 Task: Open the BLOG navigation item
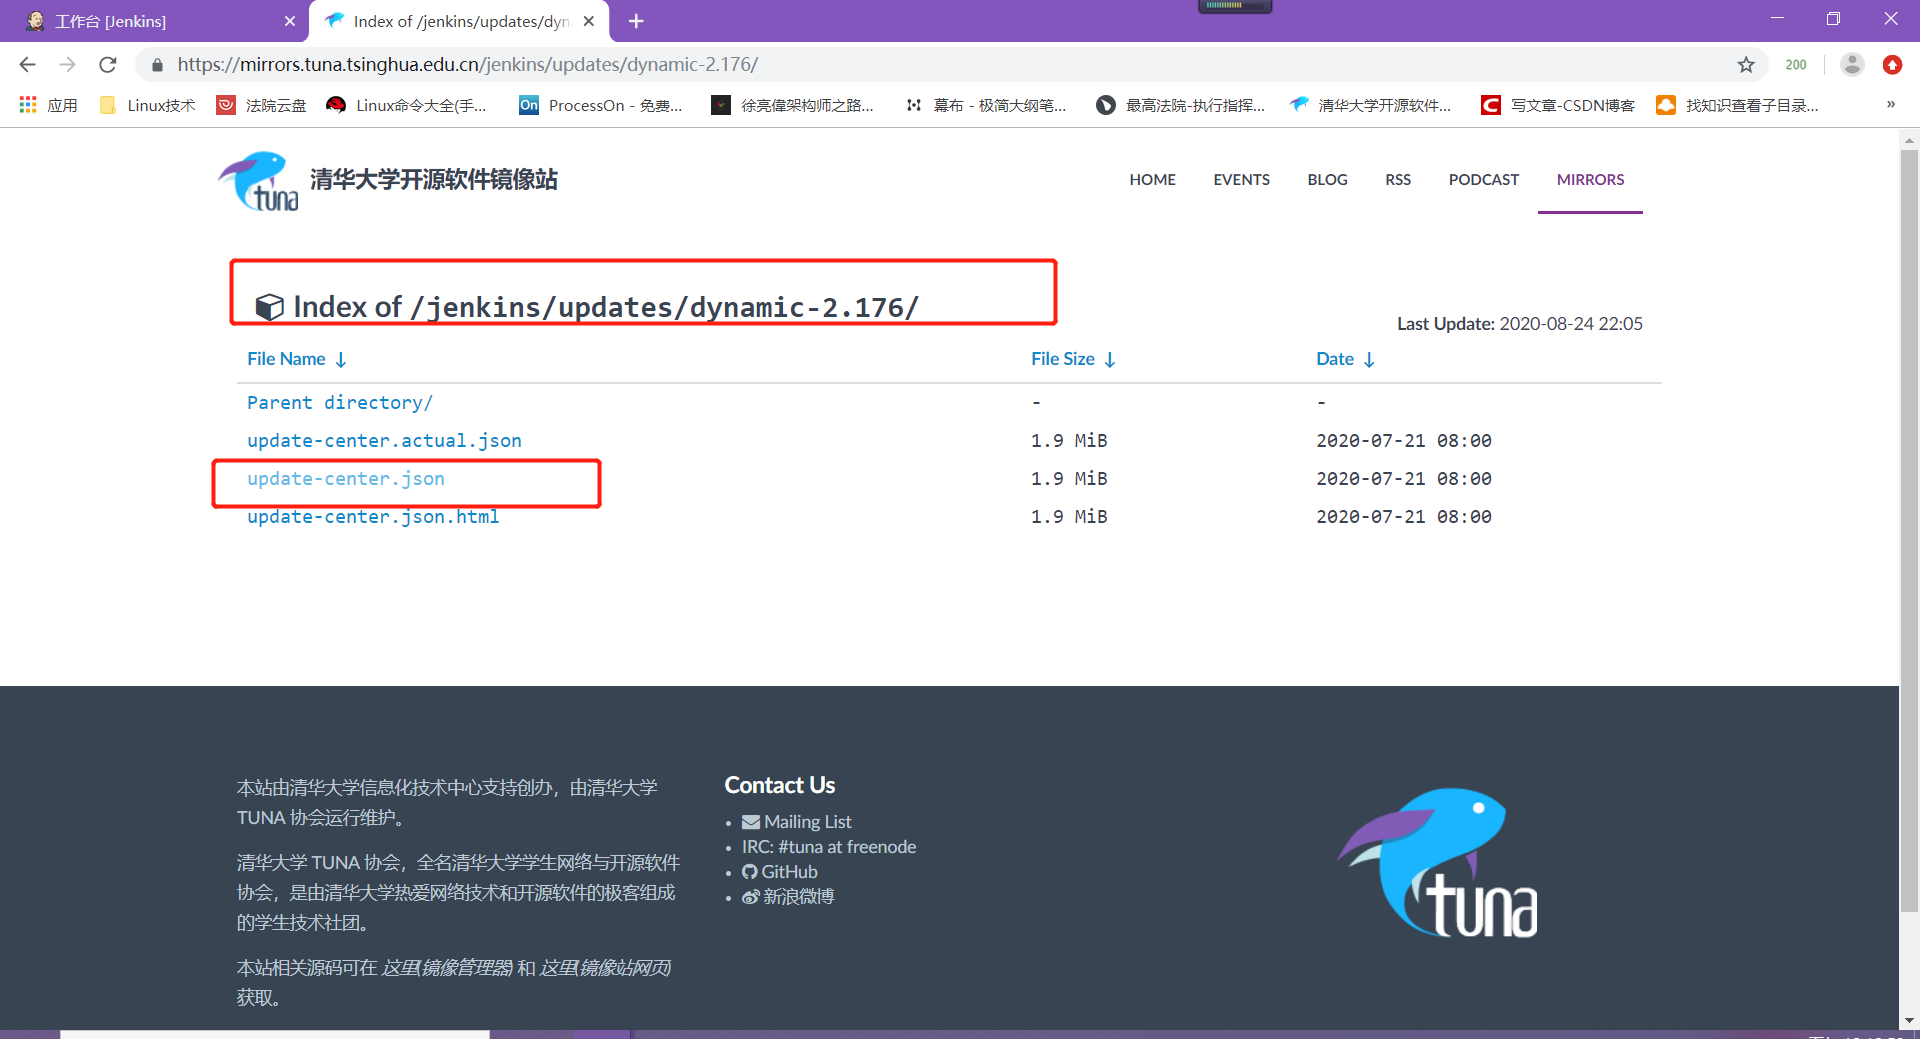[1327, 180]
